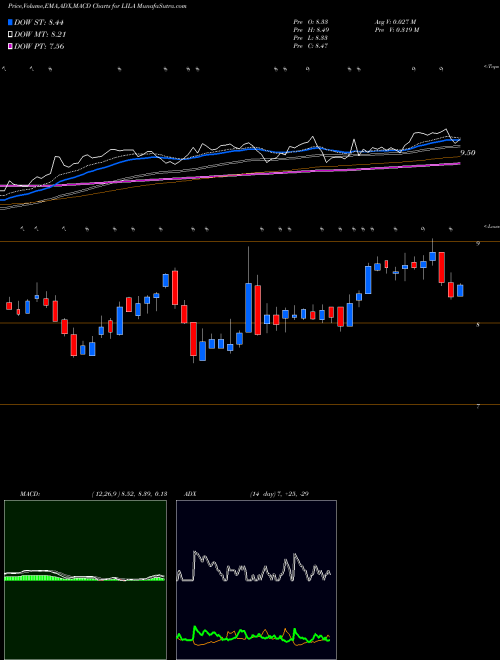Click the 'MACD:' indicator heading

(x=30, y=494)
